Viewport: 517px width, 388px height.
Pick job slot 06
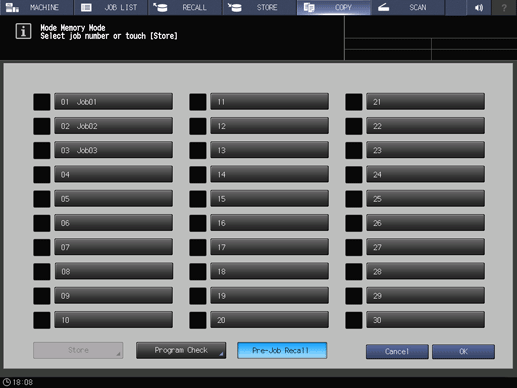(x=113, y=223)
